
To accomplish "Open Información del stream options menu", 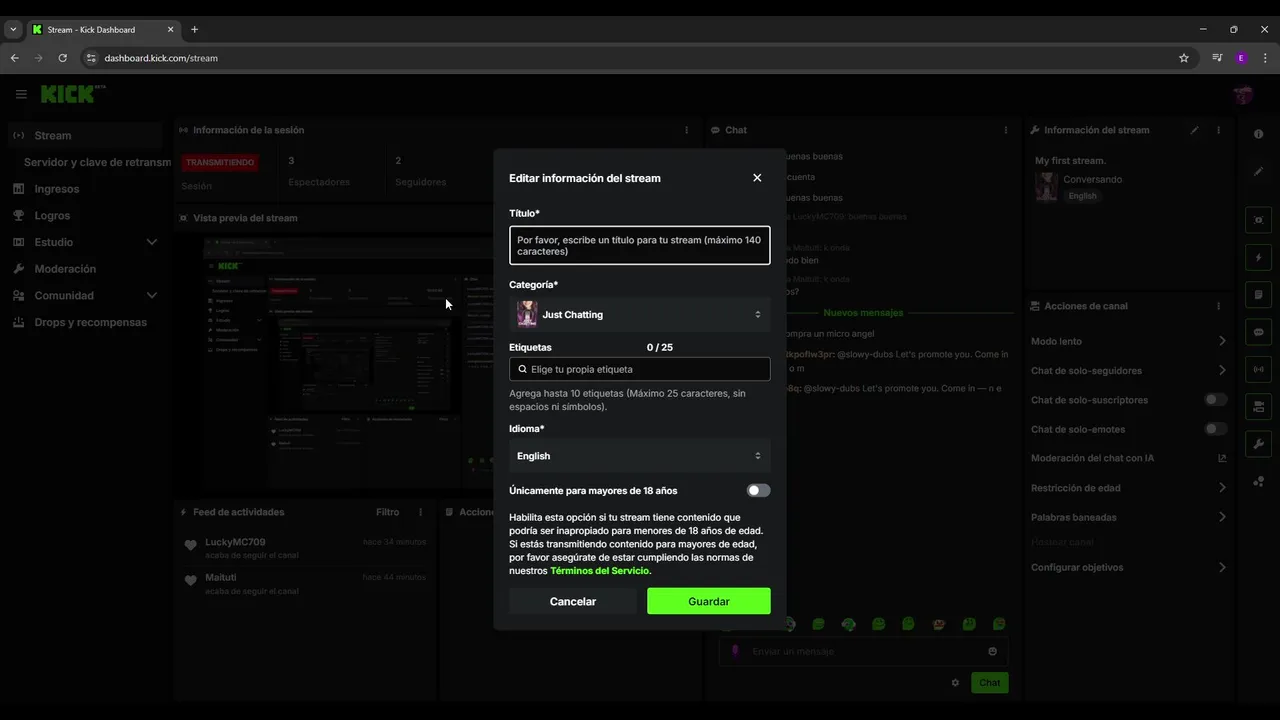I will pos(1218,130).
